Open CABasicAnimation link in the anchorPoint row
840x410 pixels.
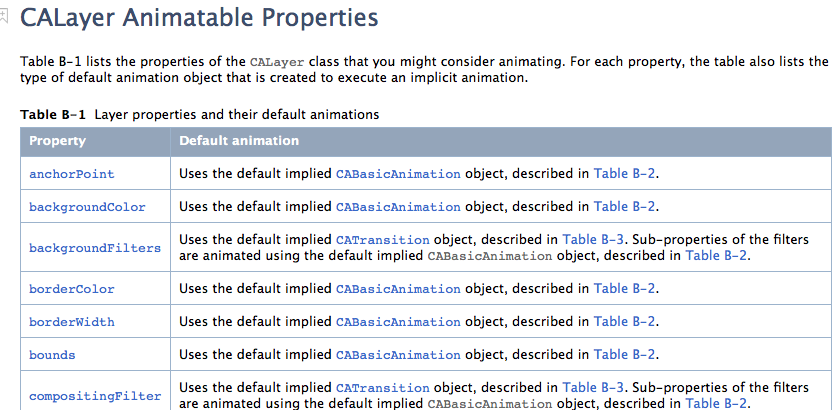coord(398,174)
